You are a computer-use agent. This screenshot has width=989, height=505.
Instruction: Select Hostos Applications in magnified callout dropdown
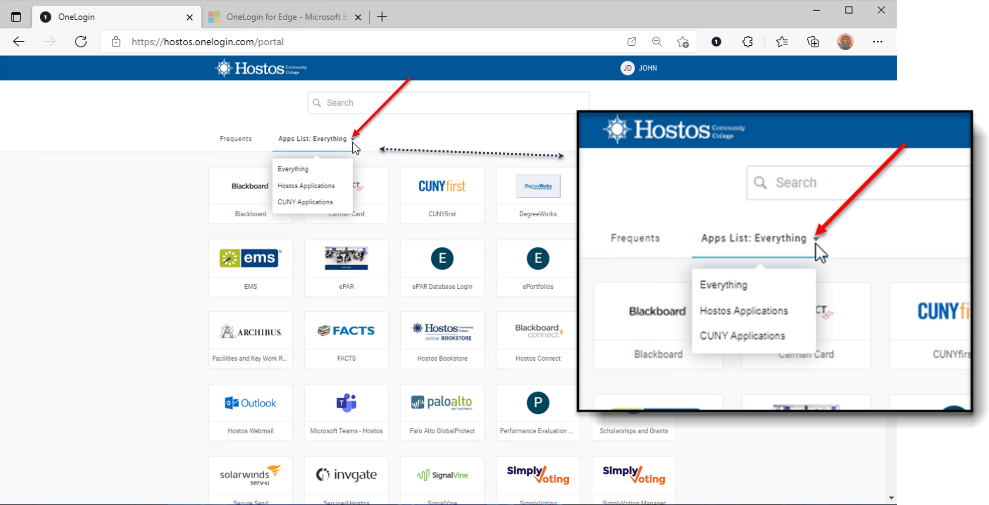click(743, 311)
